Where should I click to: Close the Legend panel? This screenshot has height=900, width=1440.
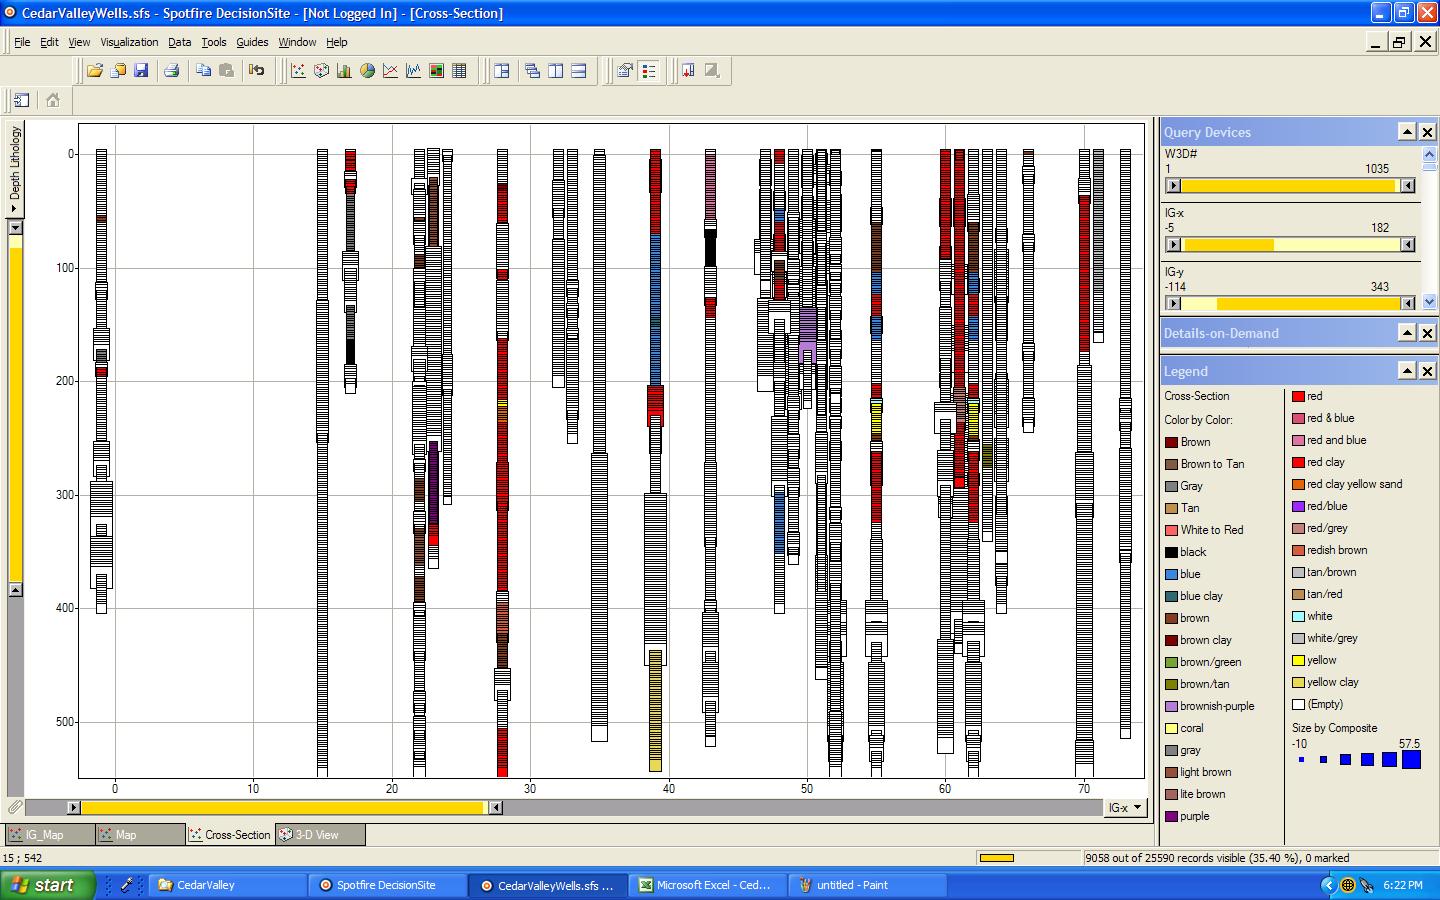point(1428,371)
